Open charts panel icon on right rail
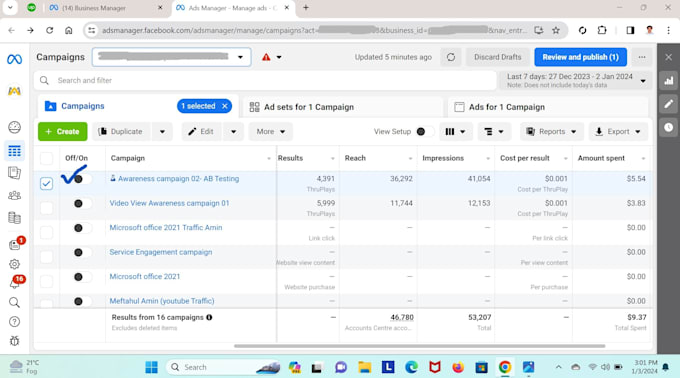 coord(669,81)
